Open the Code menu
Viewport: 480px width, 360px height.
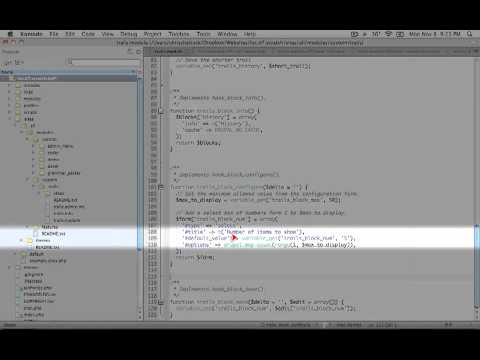(88, 34)
